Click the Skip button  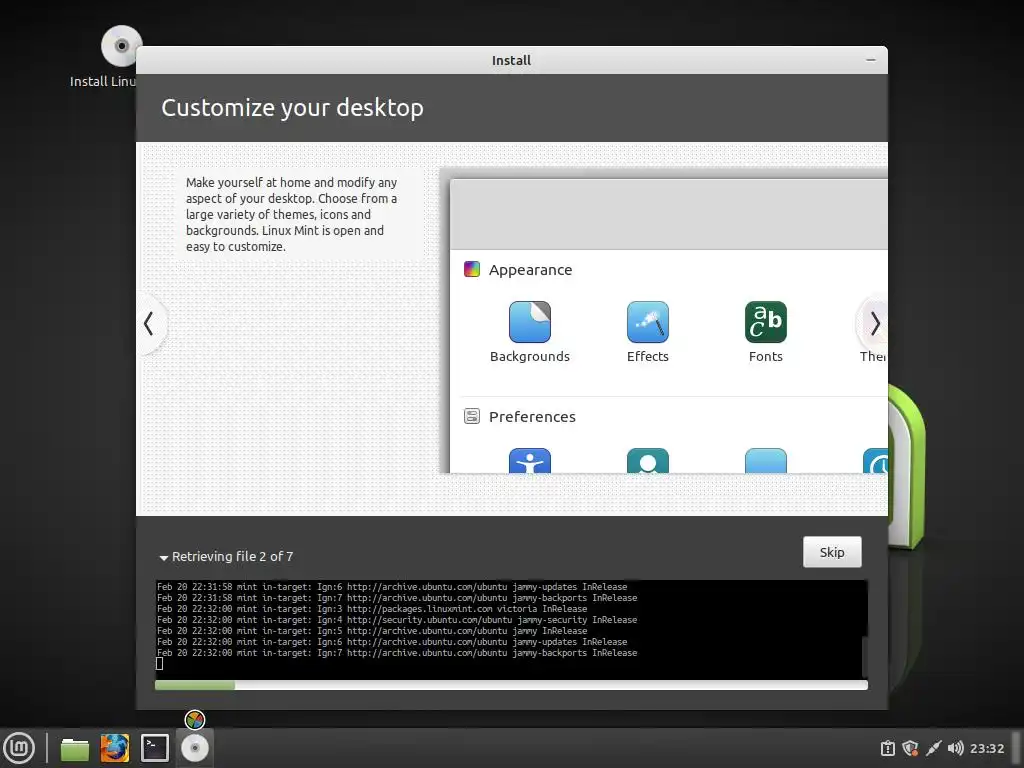tap(832, 552)
